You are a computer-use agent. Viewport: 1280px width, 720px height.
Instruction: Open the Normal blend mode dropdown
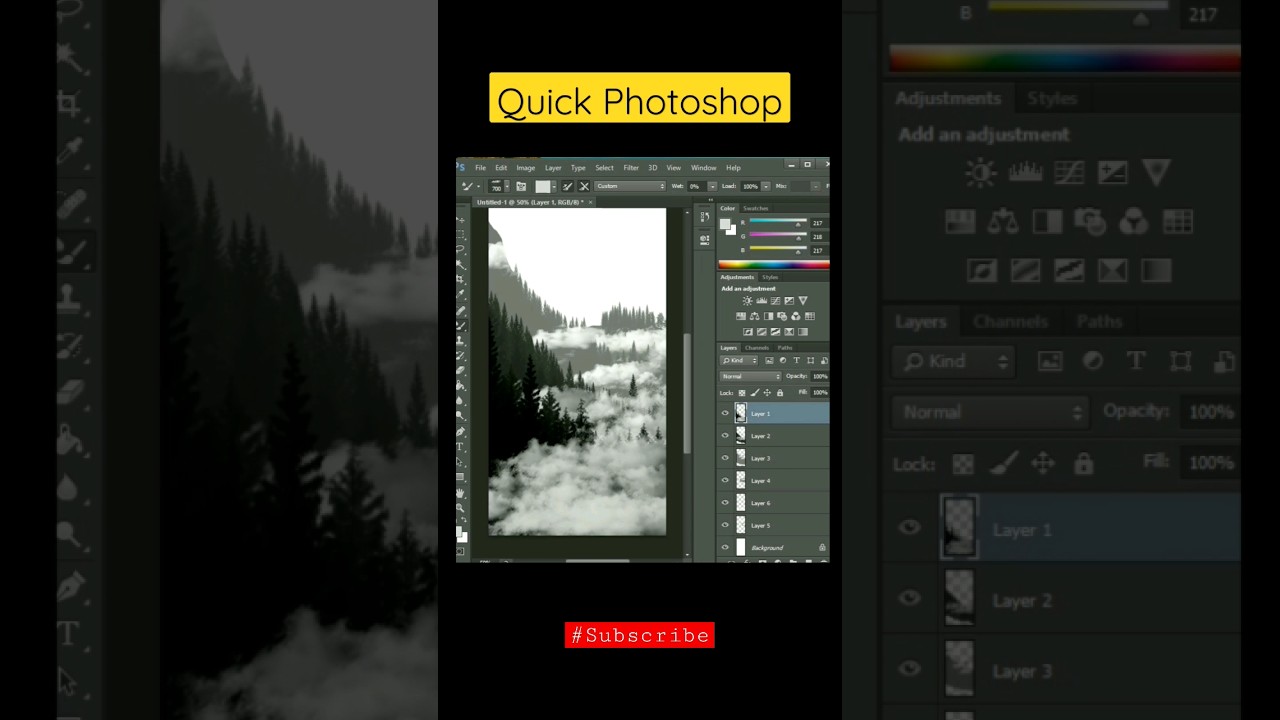click(x=750, y=376)
